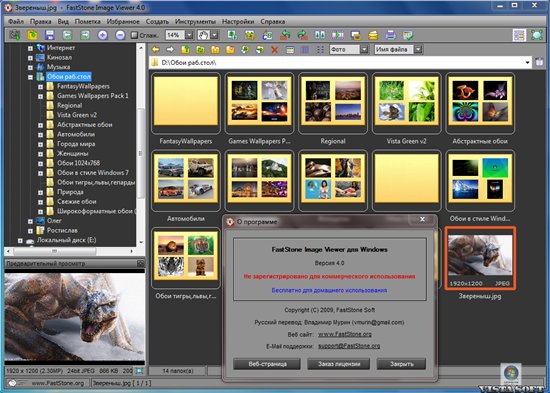Click the Zoom In plus icon

pos(102,35)
